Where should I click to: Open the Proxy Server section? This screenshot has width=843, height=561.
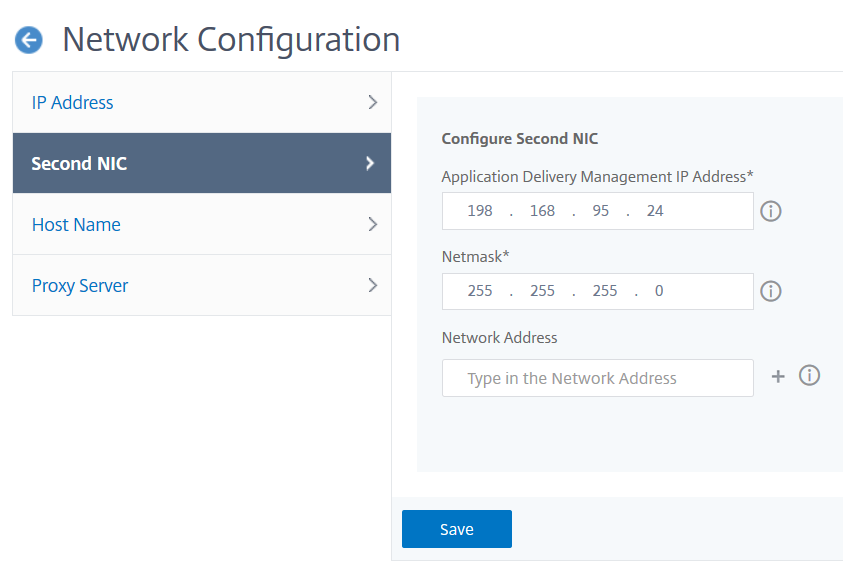pyautogui.click(x=202, y=285)
